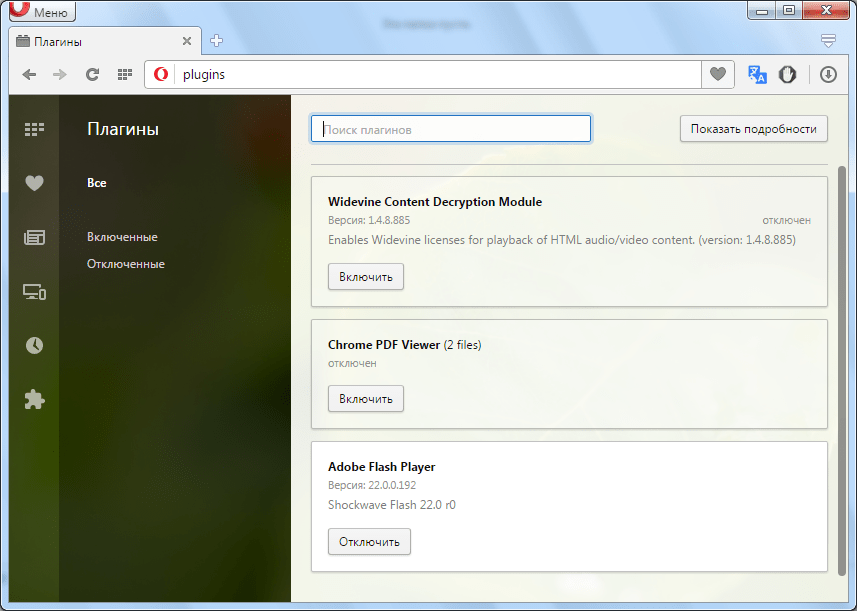
Task: Open synced tabs sidebar devices icon
Action: coord(35,292)
